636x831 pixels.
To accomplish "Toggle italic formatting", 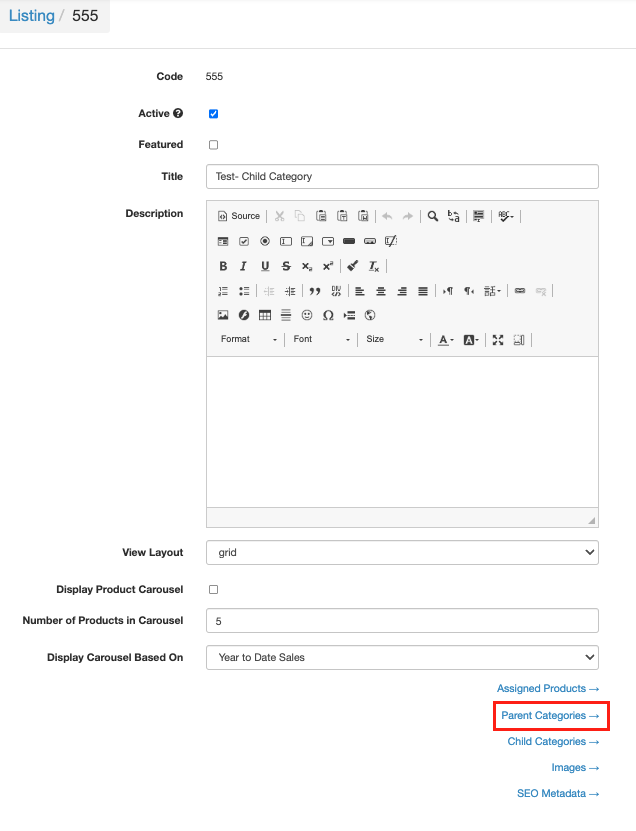I will (x=244, y=266).
